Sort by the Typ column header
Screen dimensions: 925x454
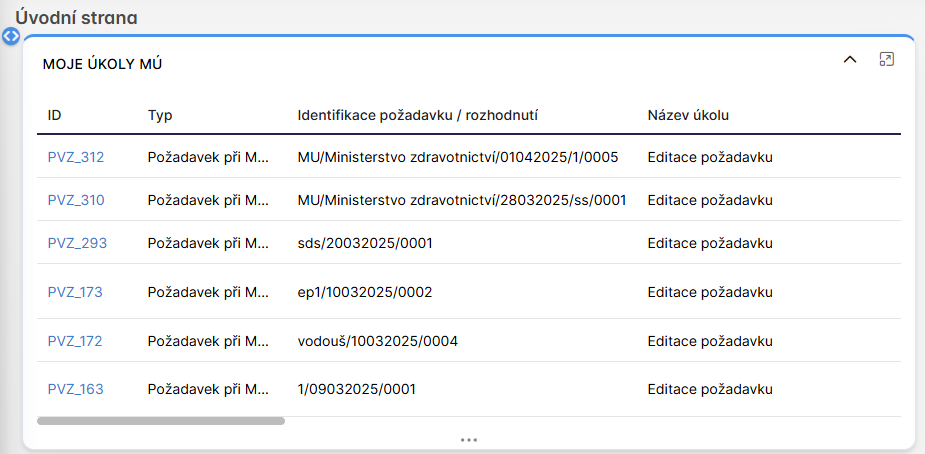click(160, 115)
